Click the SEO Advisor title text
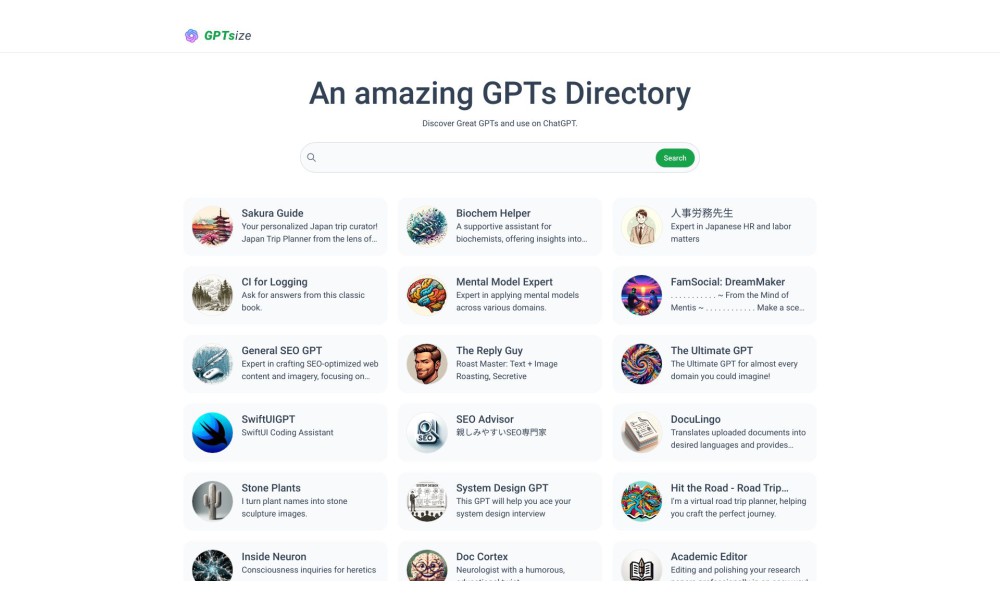 [485, 419]
